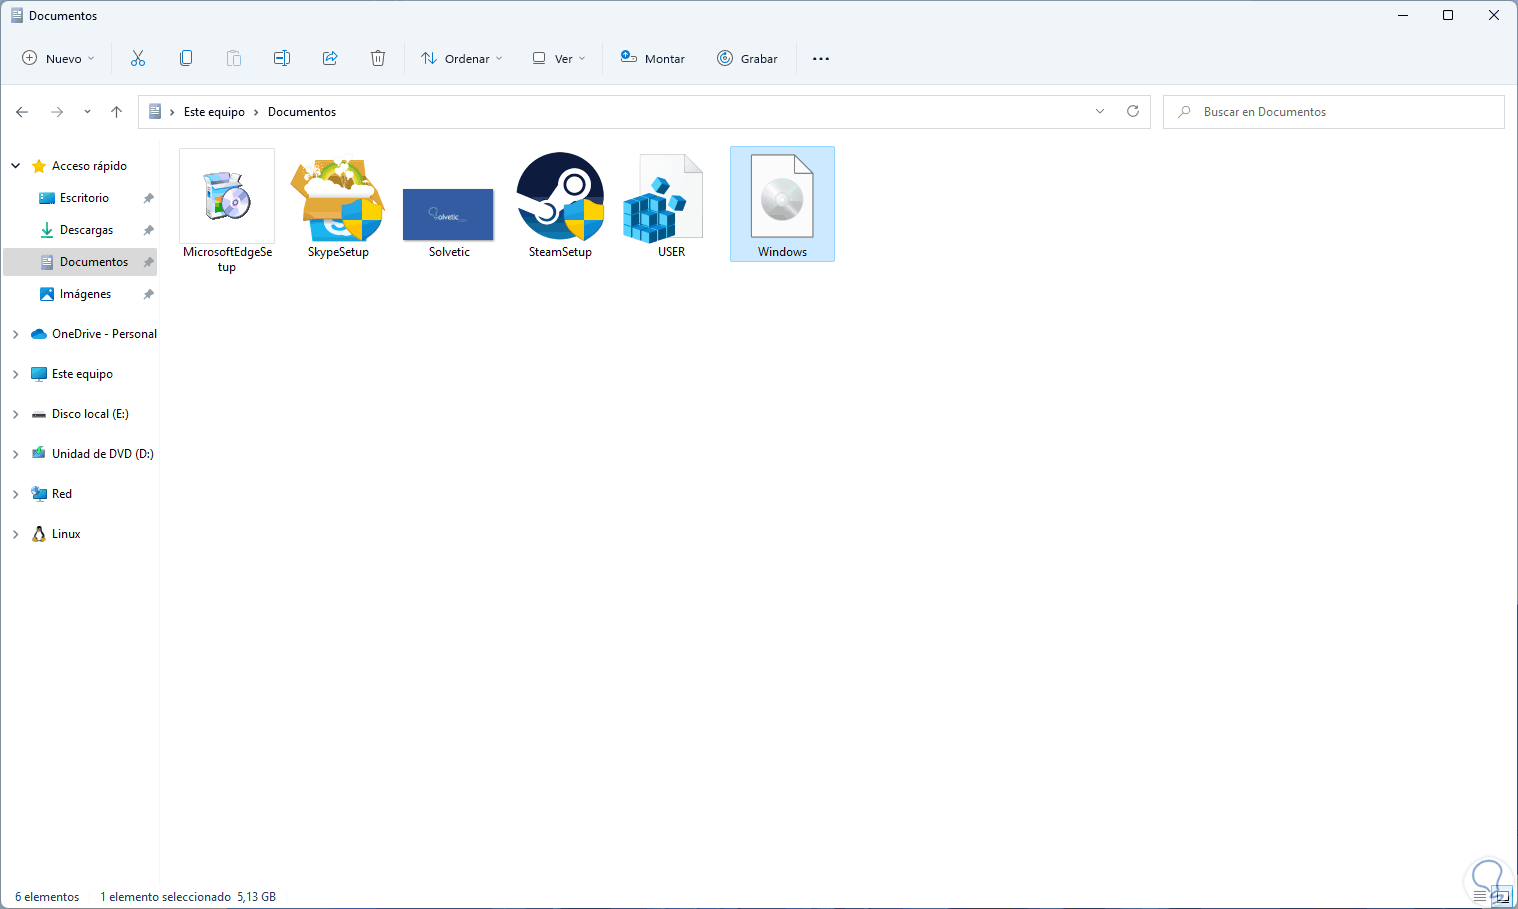Screen dimensions: 1518x909
Task: Click Este equipo in the address breadcrumb
Action: [x=214, y=112]
